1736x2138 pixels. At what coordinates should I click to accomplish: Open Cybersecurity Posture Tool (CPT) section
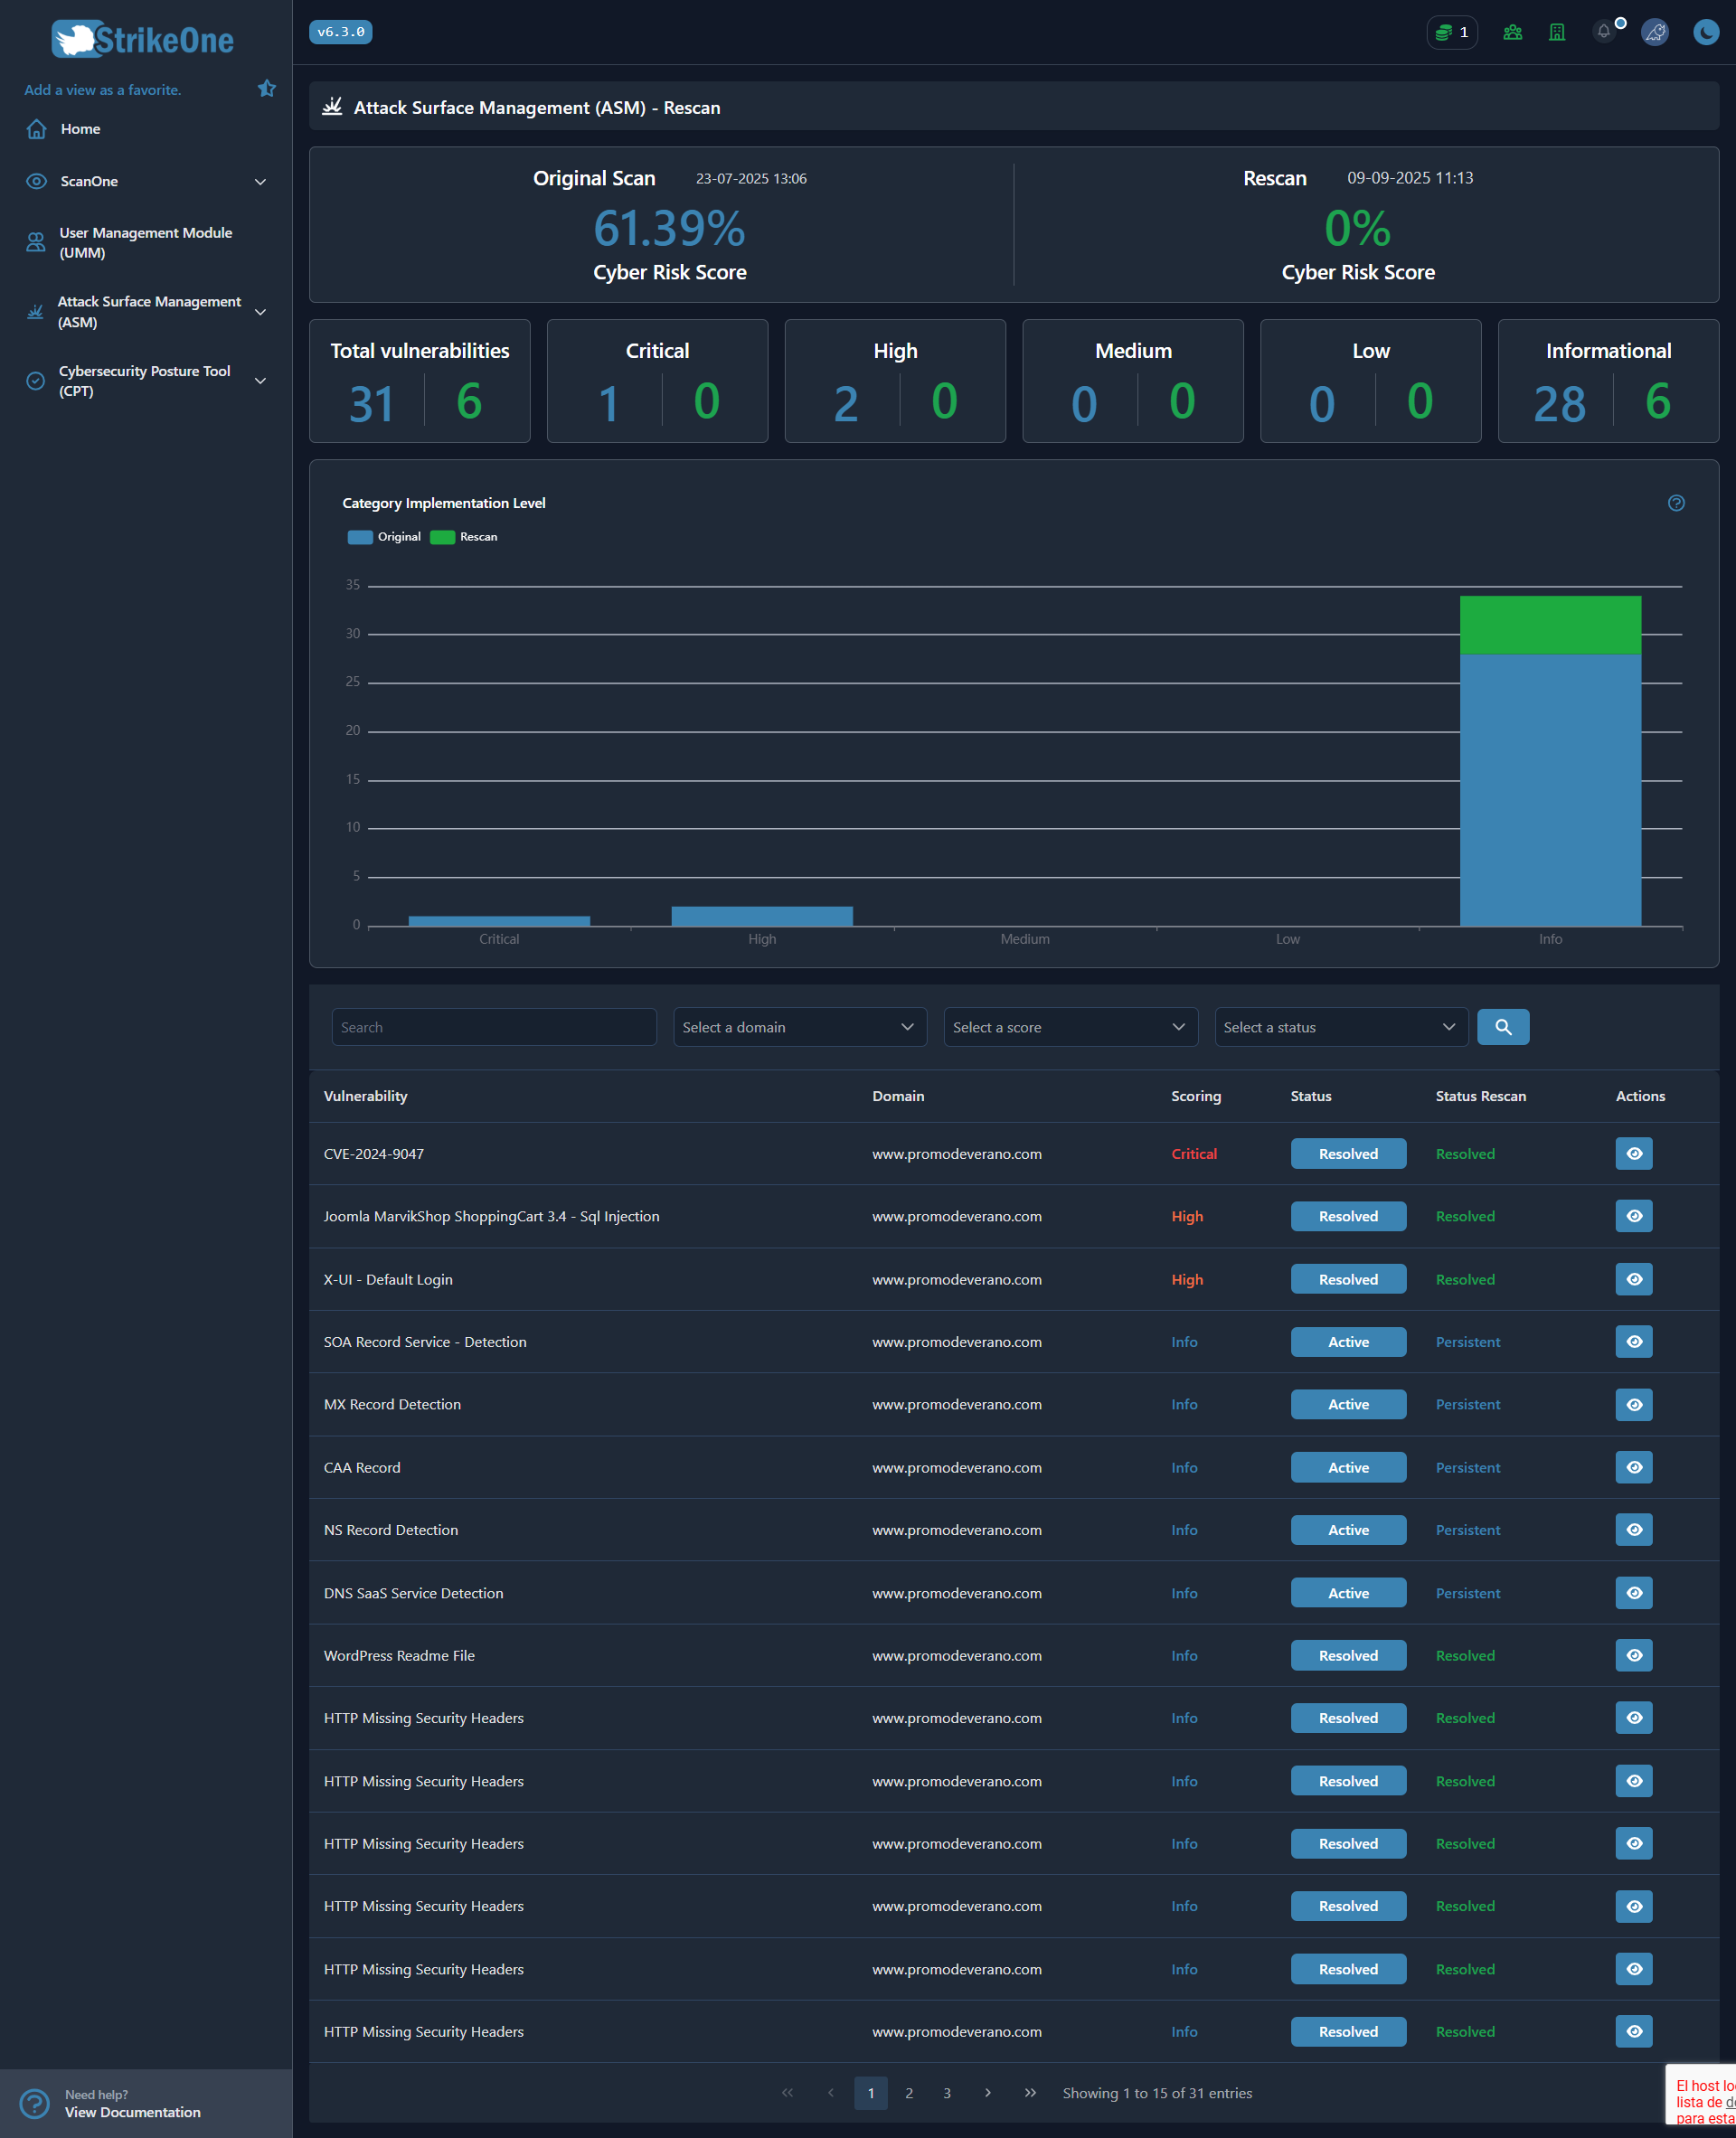pos(146,380)
